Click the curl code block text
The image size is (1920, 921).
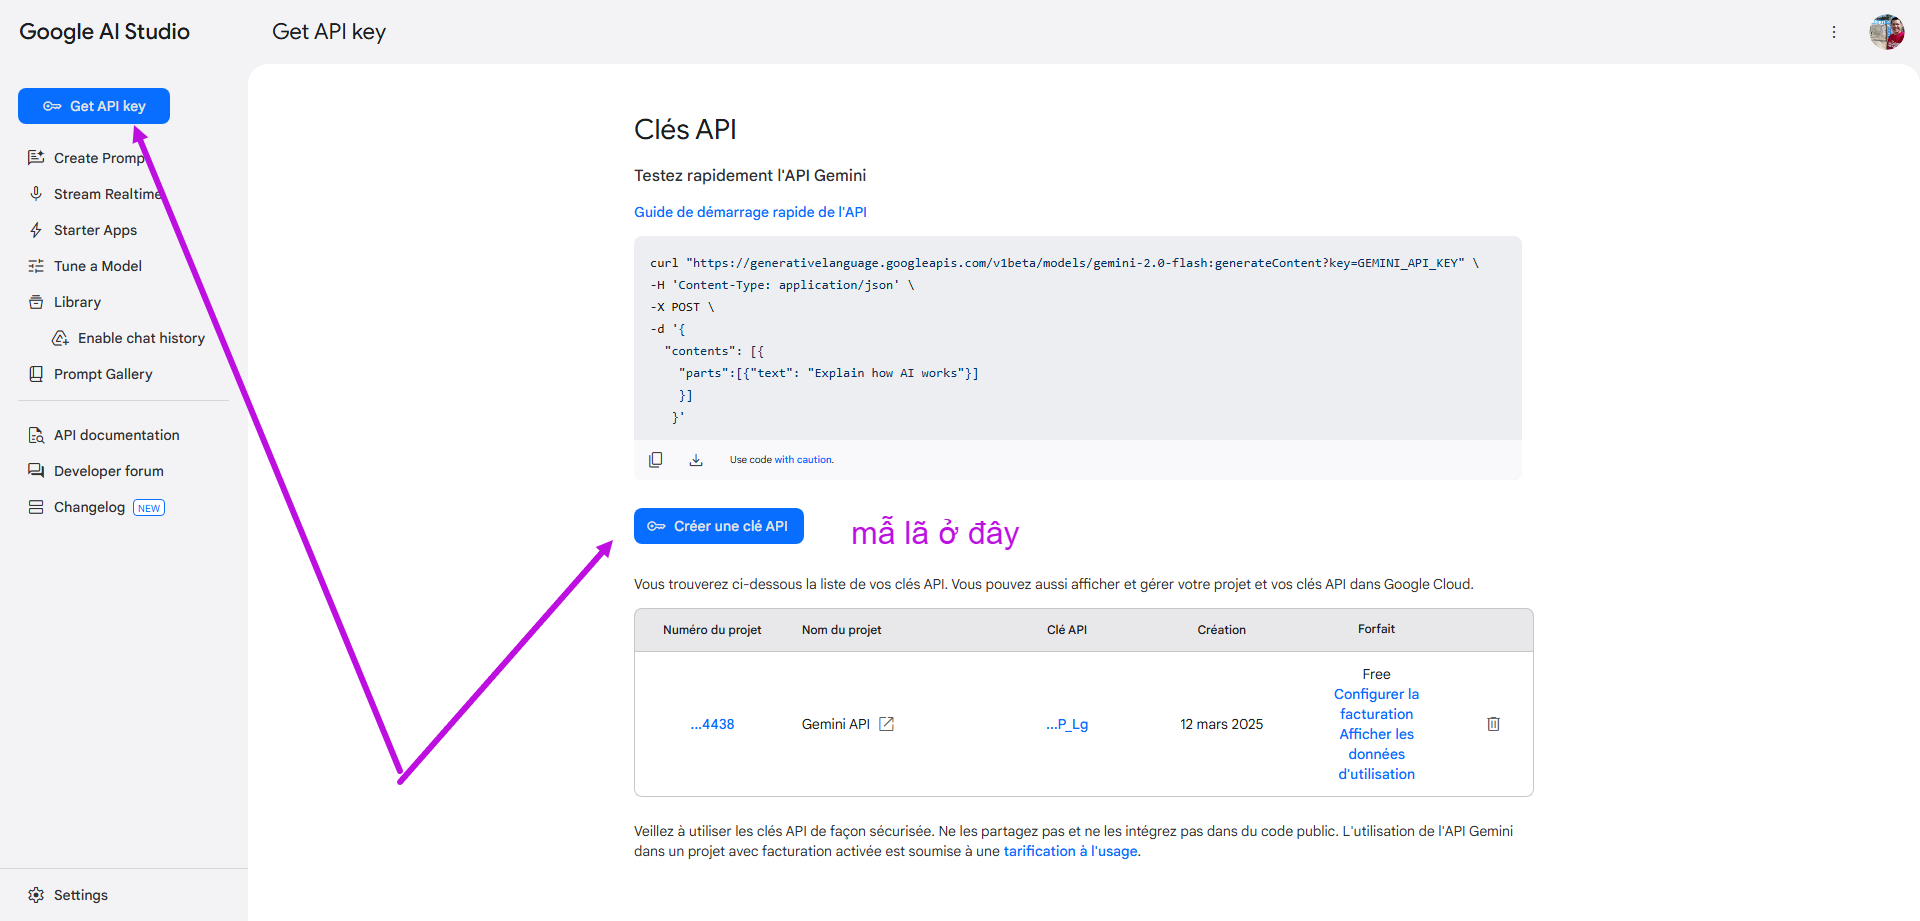click(1078, 339)
